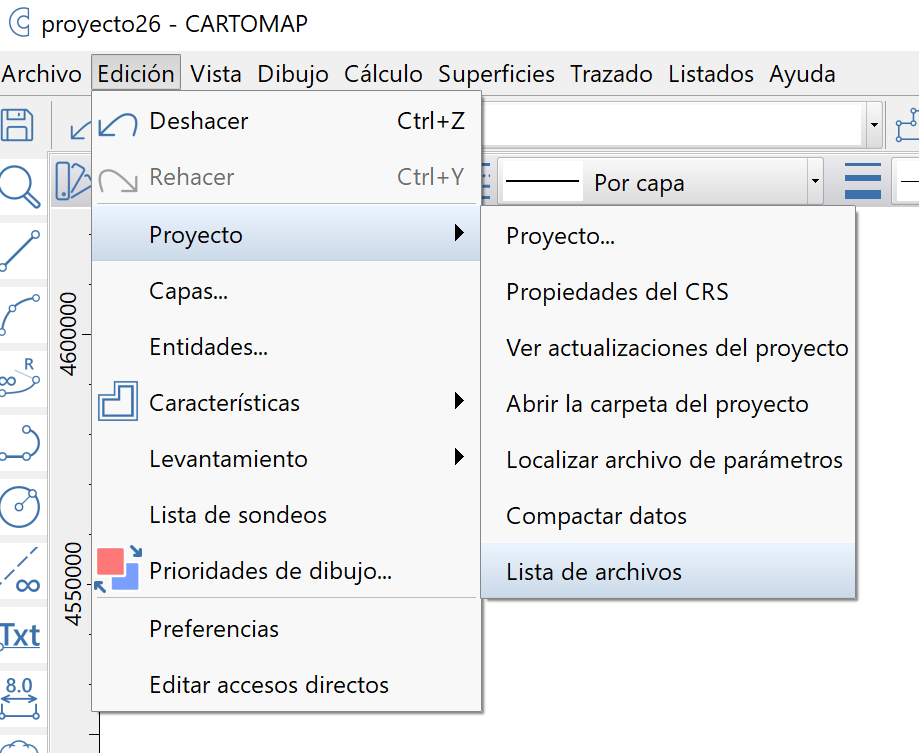Click the line thickness icon on the toolbar

tap(862, 180)
